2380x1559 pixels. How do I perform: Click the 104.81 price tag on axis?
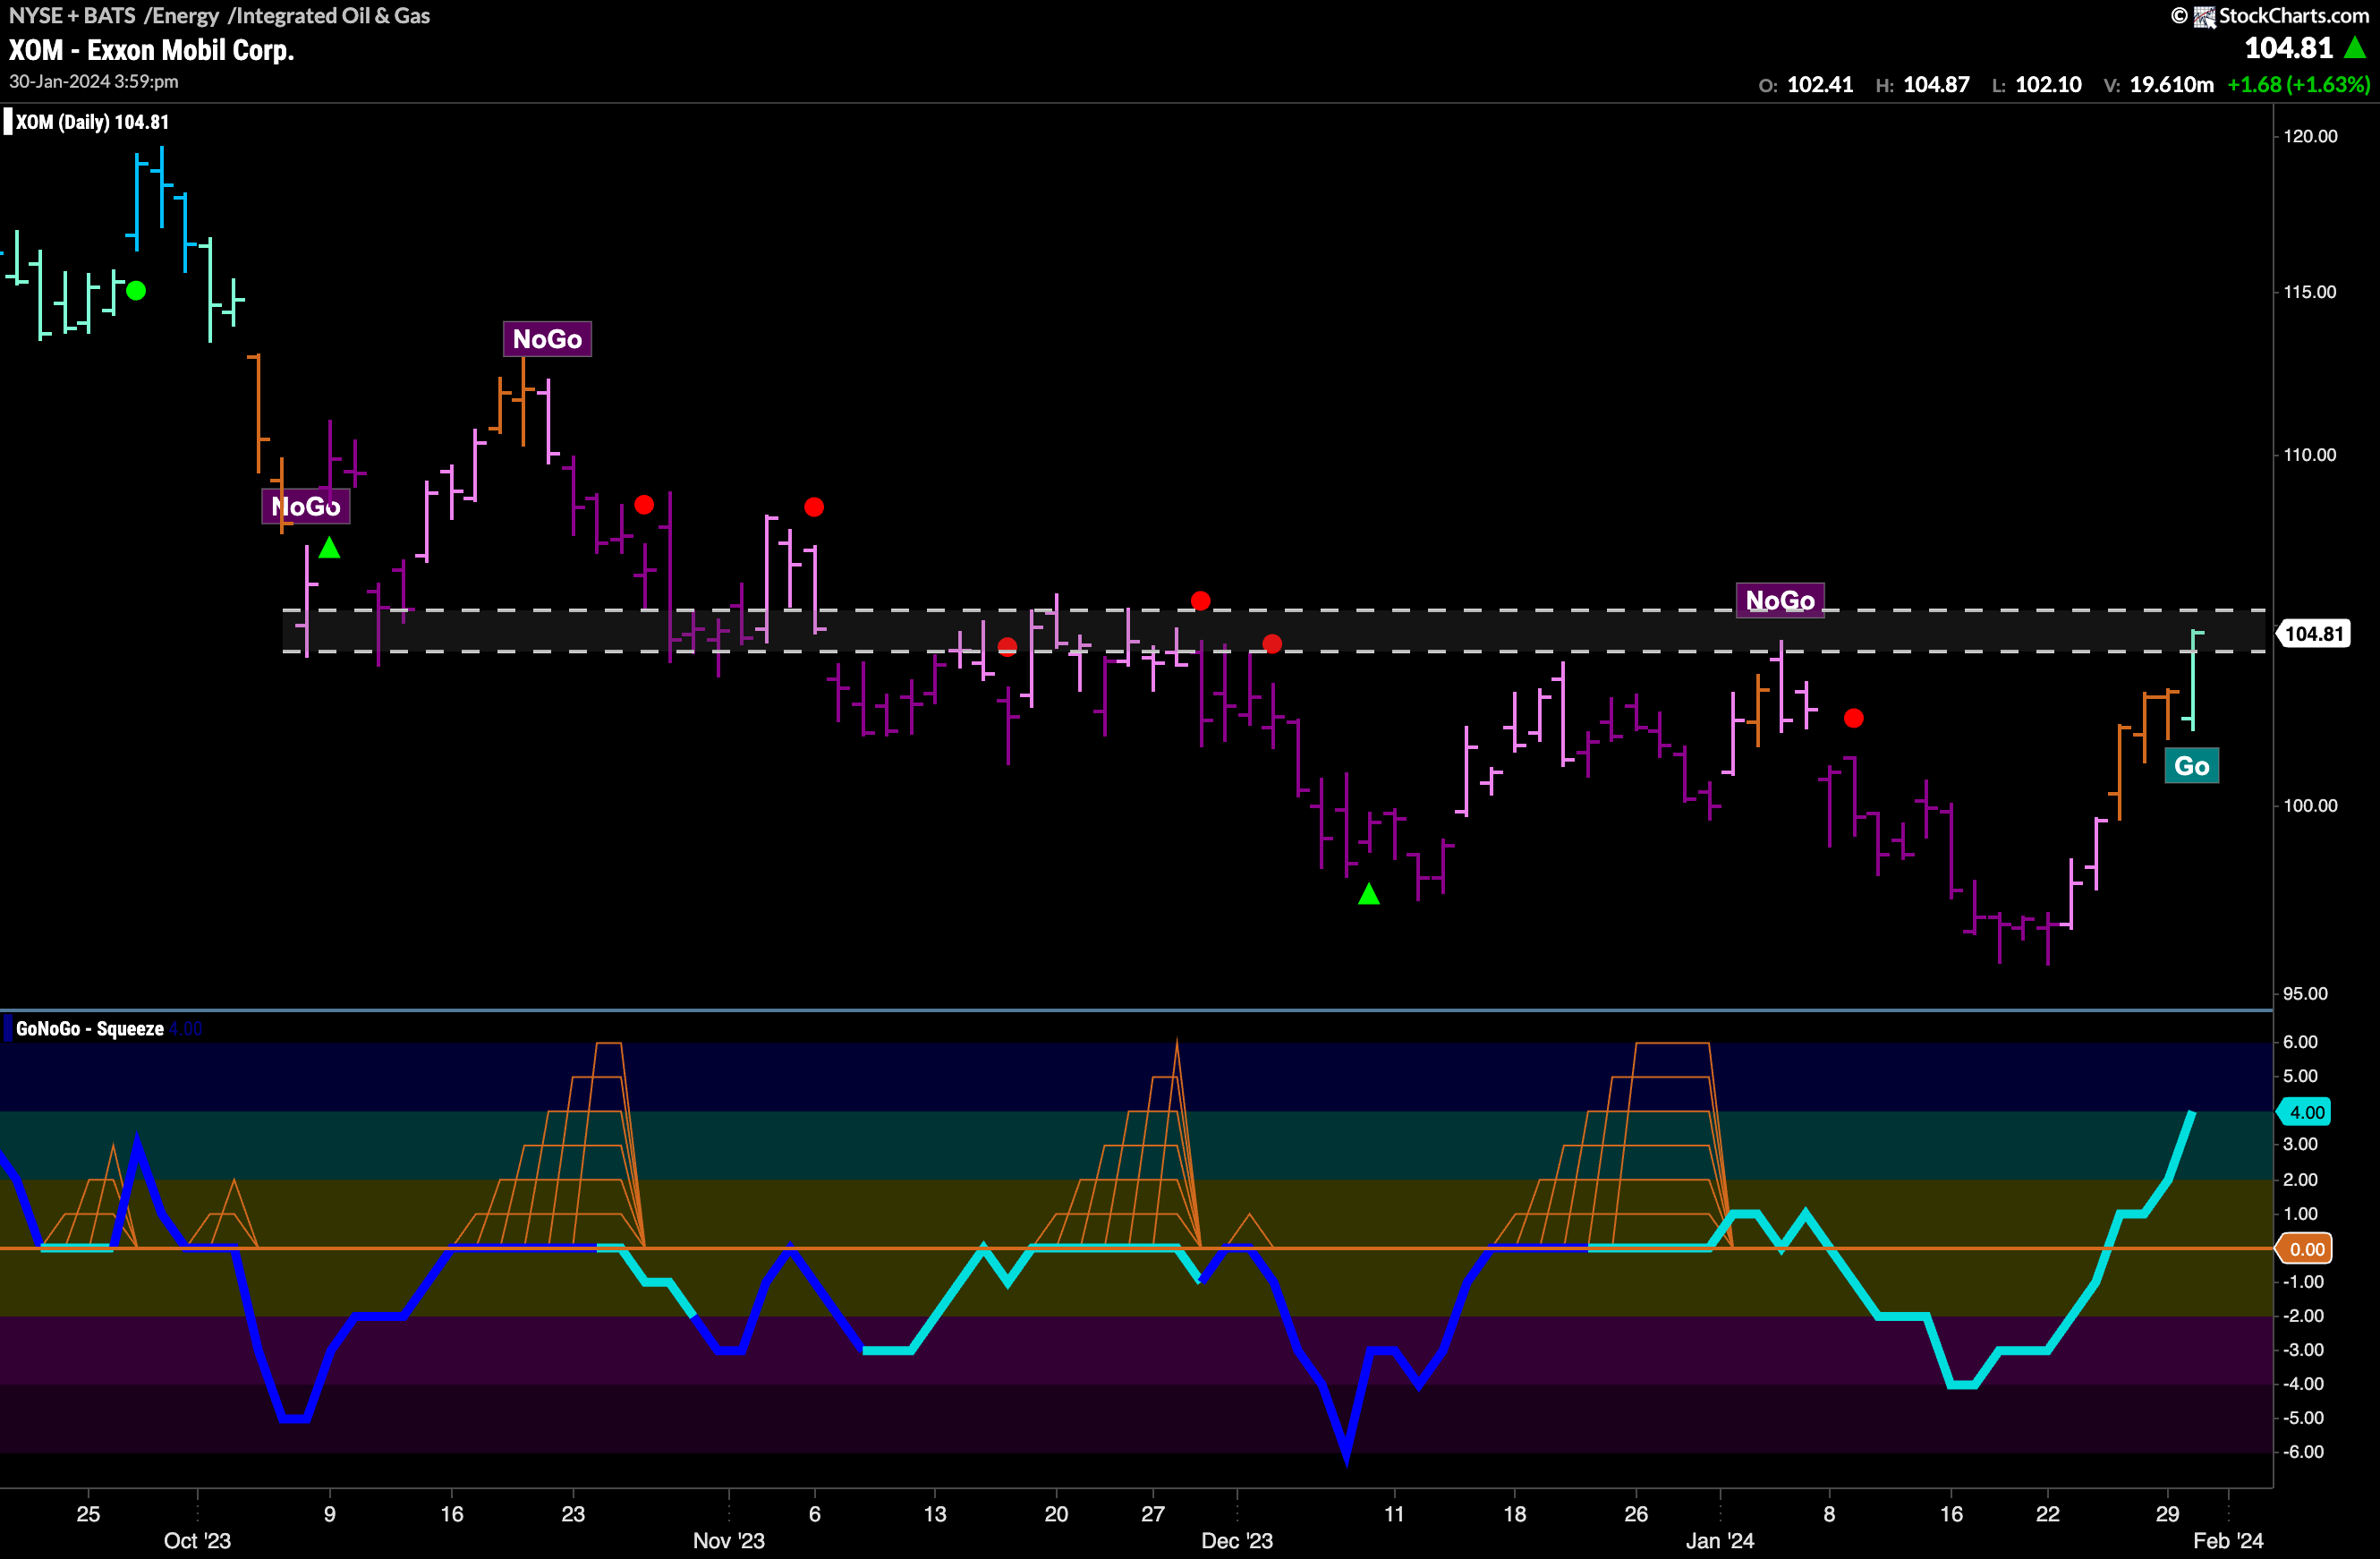[x=2313, y=633]
